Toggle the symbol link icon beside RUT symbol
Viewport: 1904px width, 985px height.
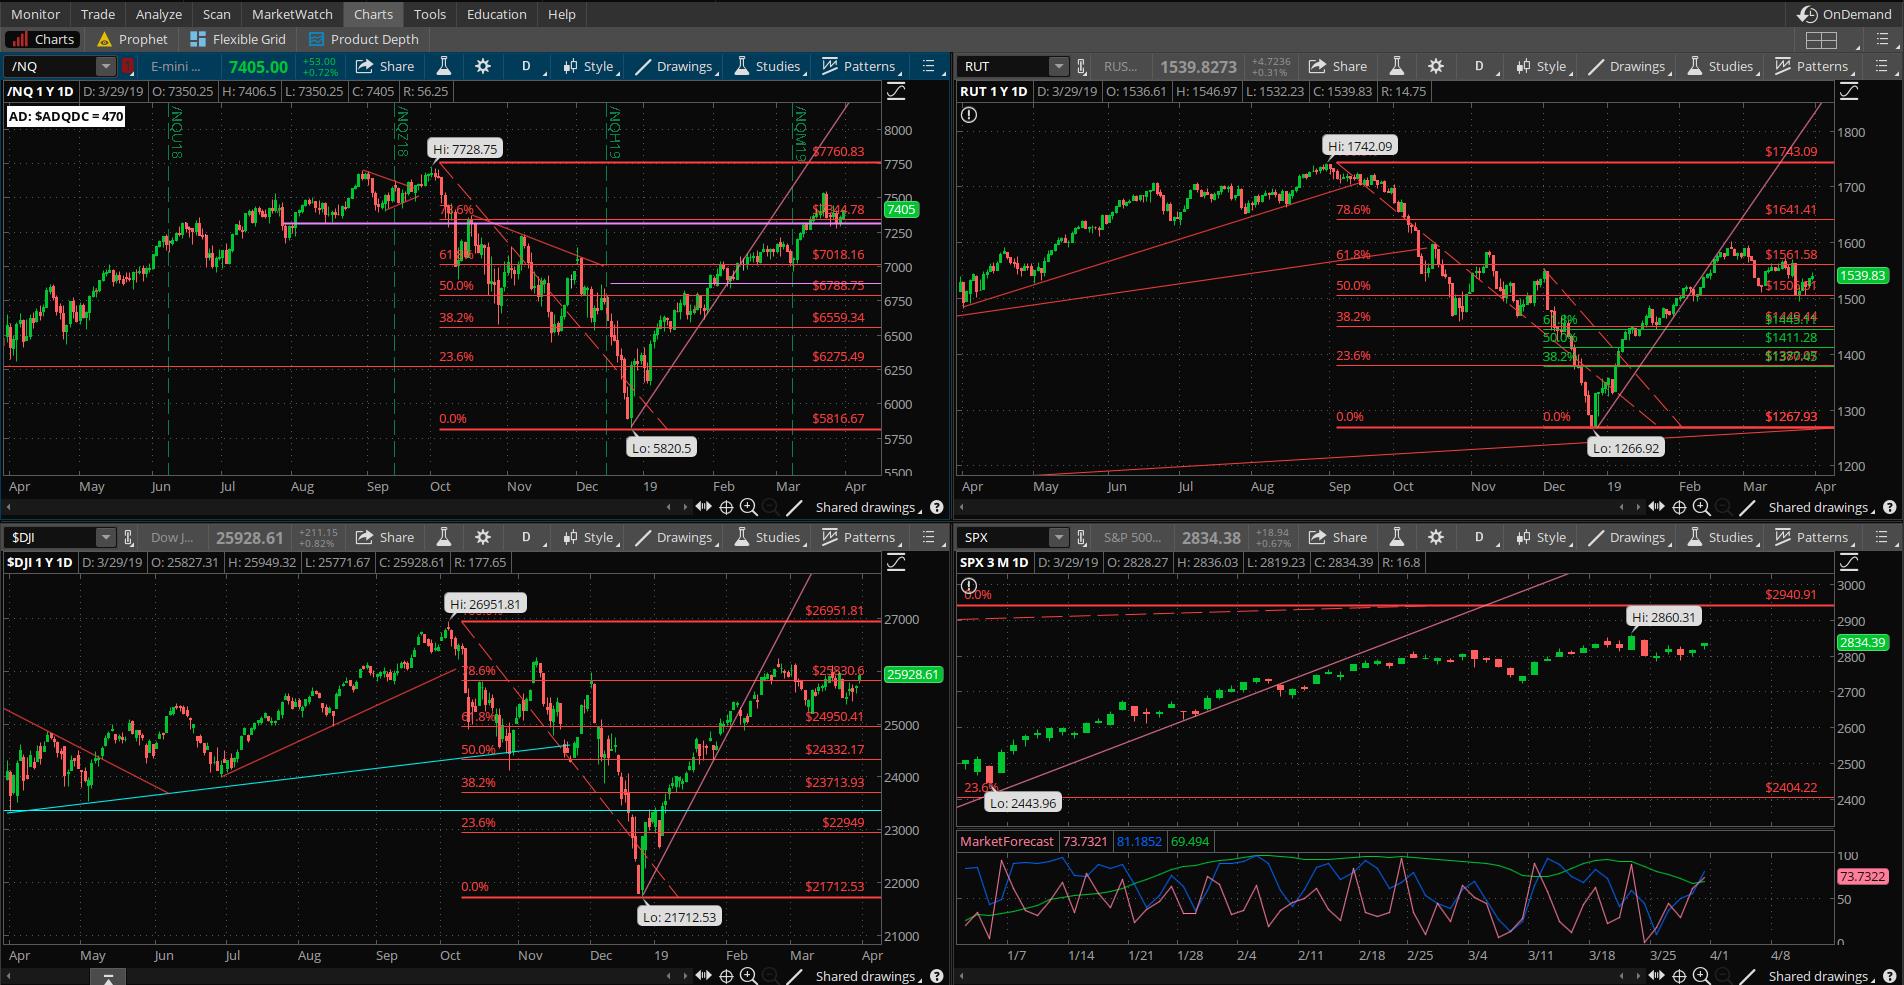[1081, 66]
